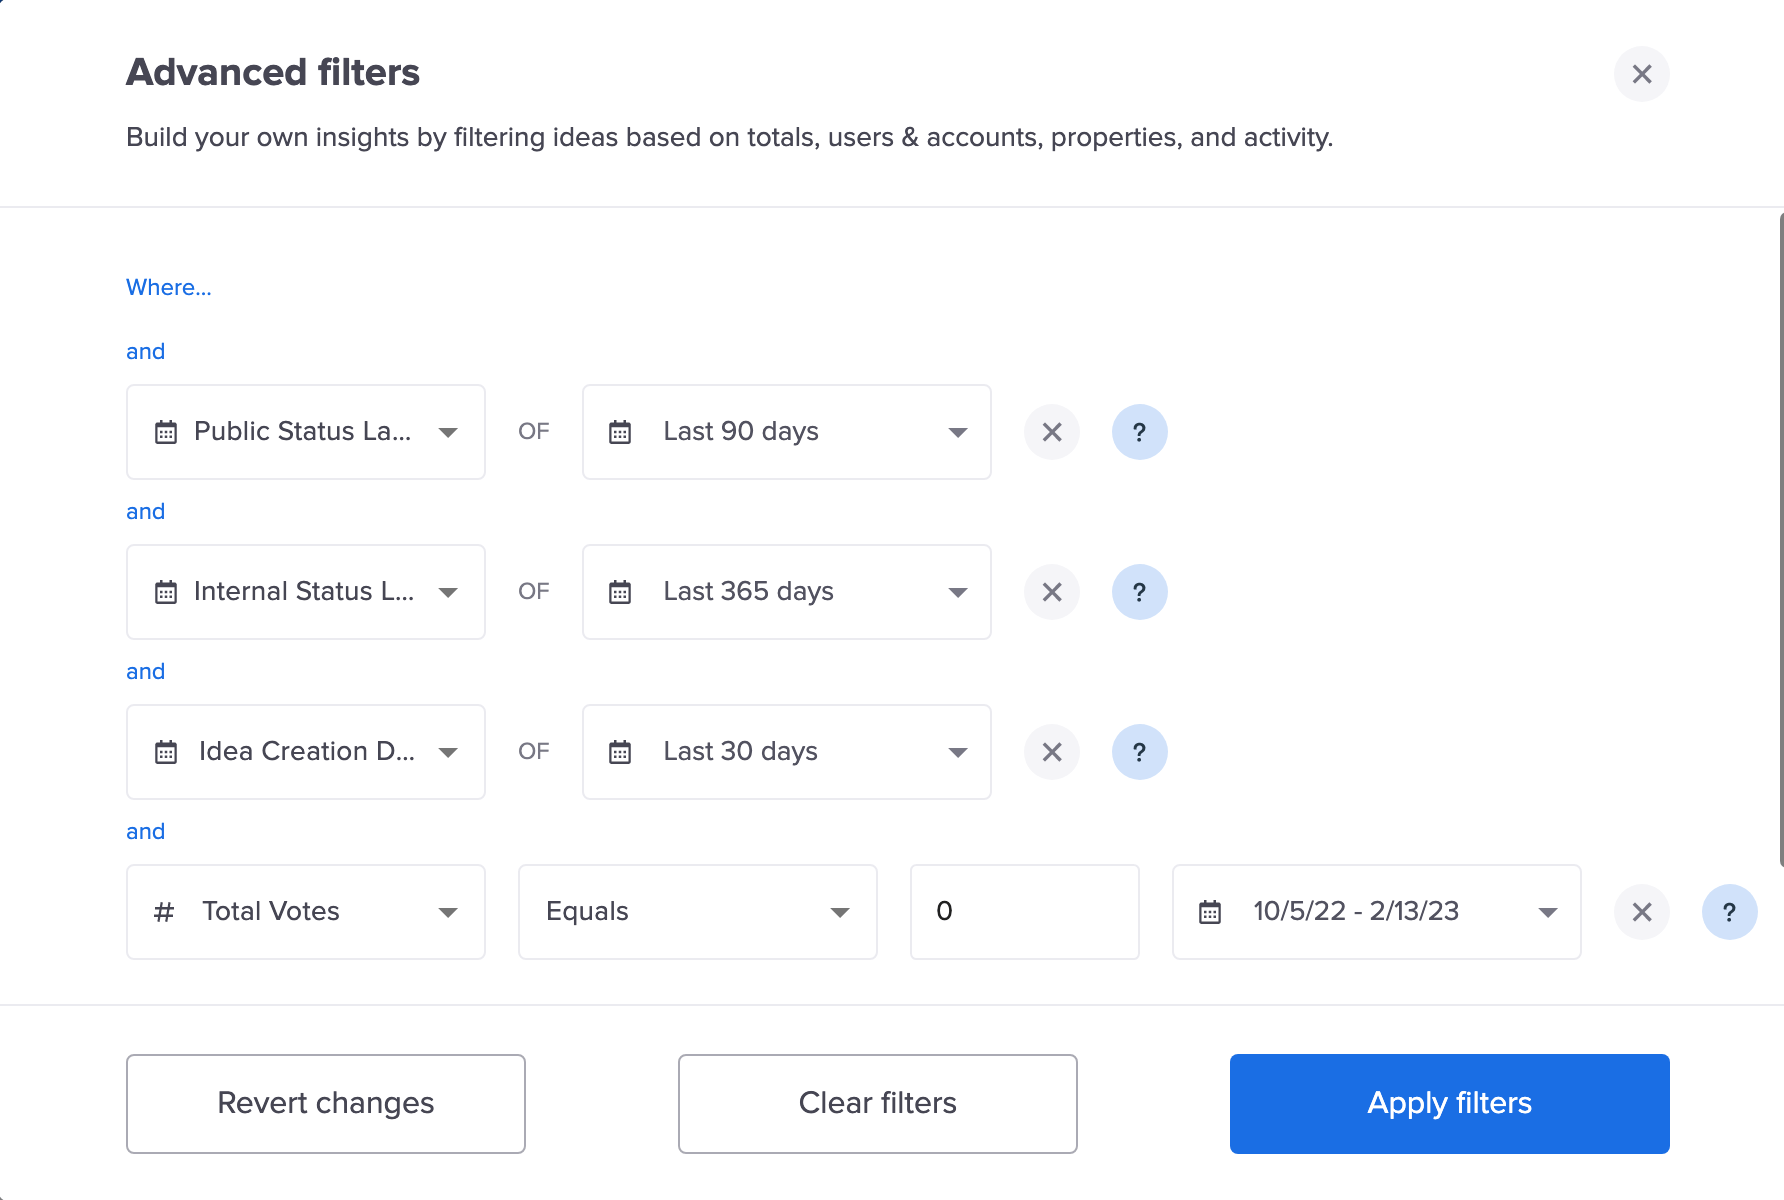The width and height of the screenshot is (1784, 1200).
Task: Click the calendar icon in the date range picker
Action: point(1210,912)
